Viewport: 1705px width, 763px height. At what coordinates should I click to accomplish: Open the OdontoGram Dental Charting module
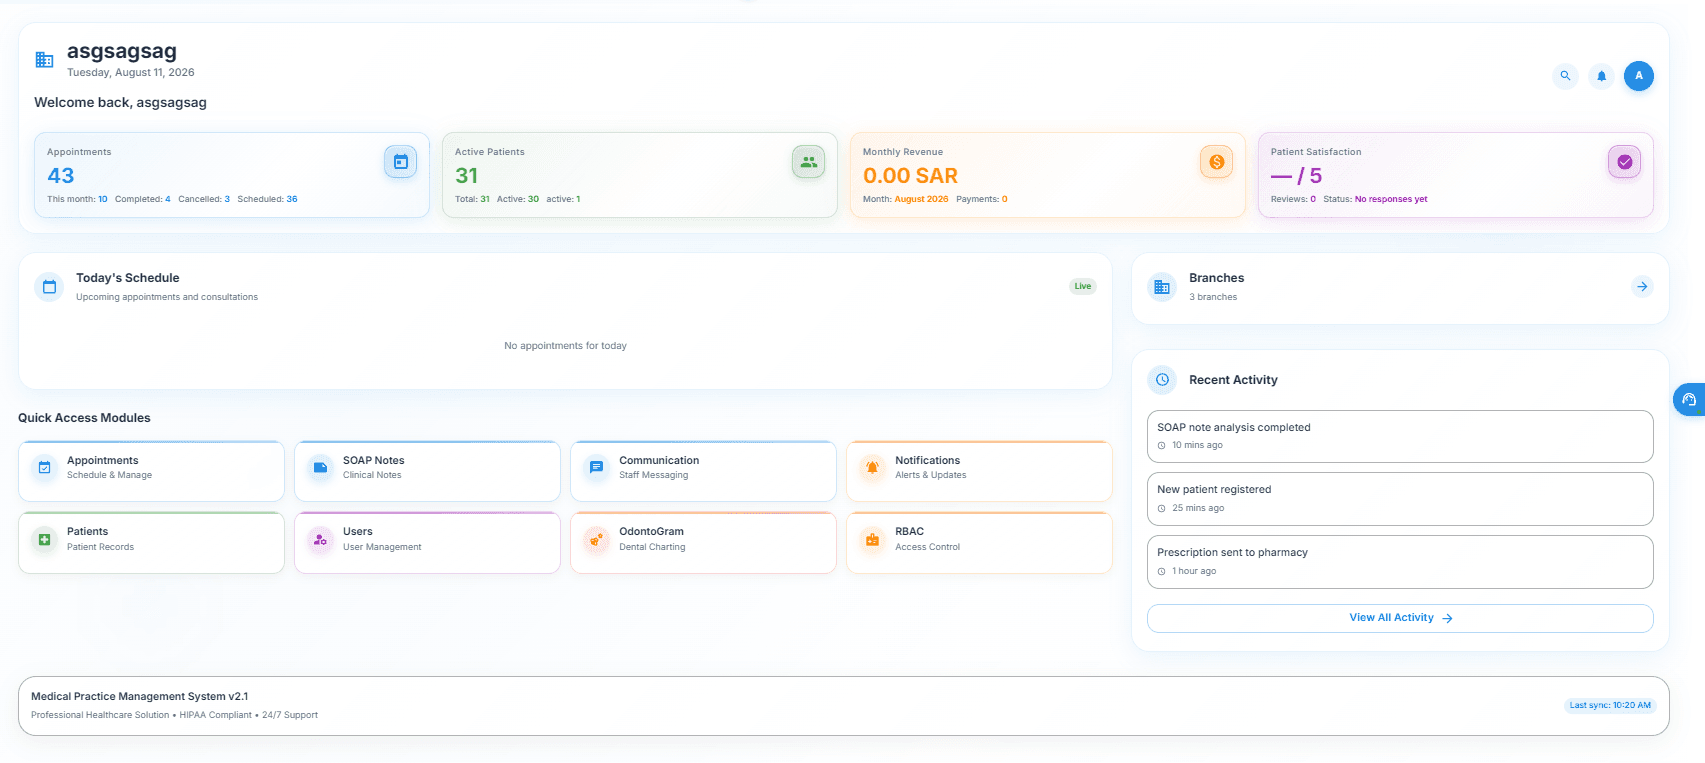point(703,543)
